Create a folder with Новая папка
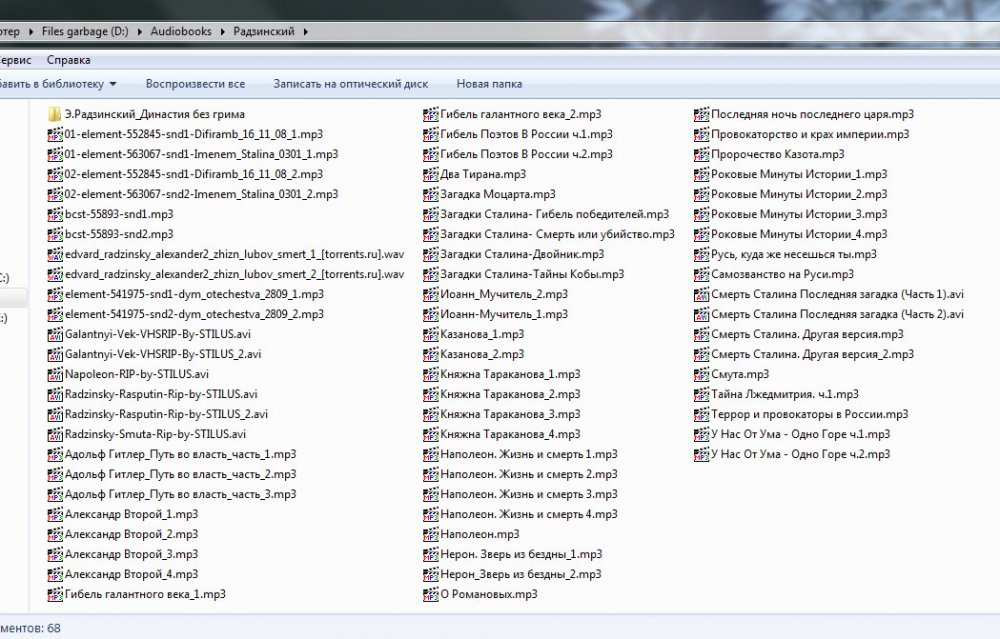1000x639 pixels. pos(489,84)
